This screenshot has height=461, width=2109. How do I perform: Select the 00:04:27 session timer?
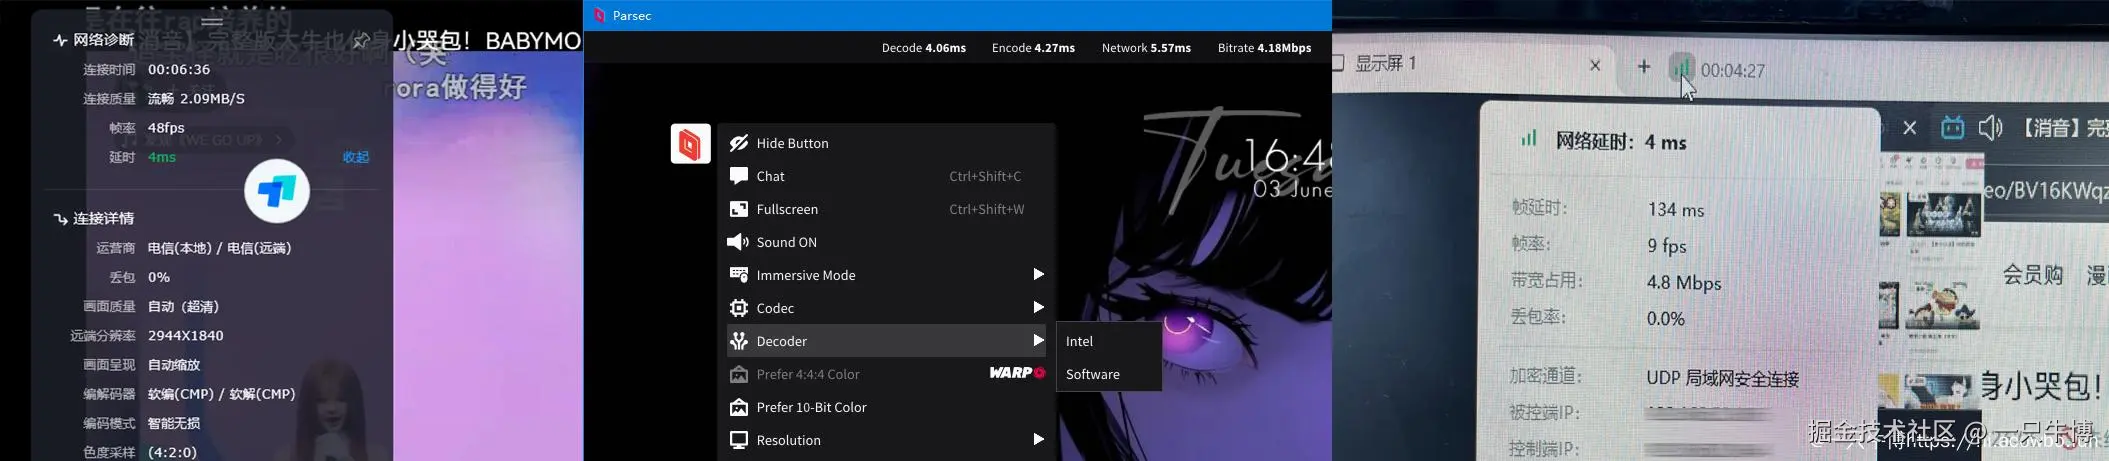[1733, 70]
